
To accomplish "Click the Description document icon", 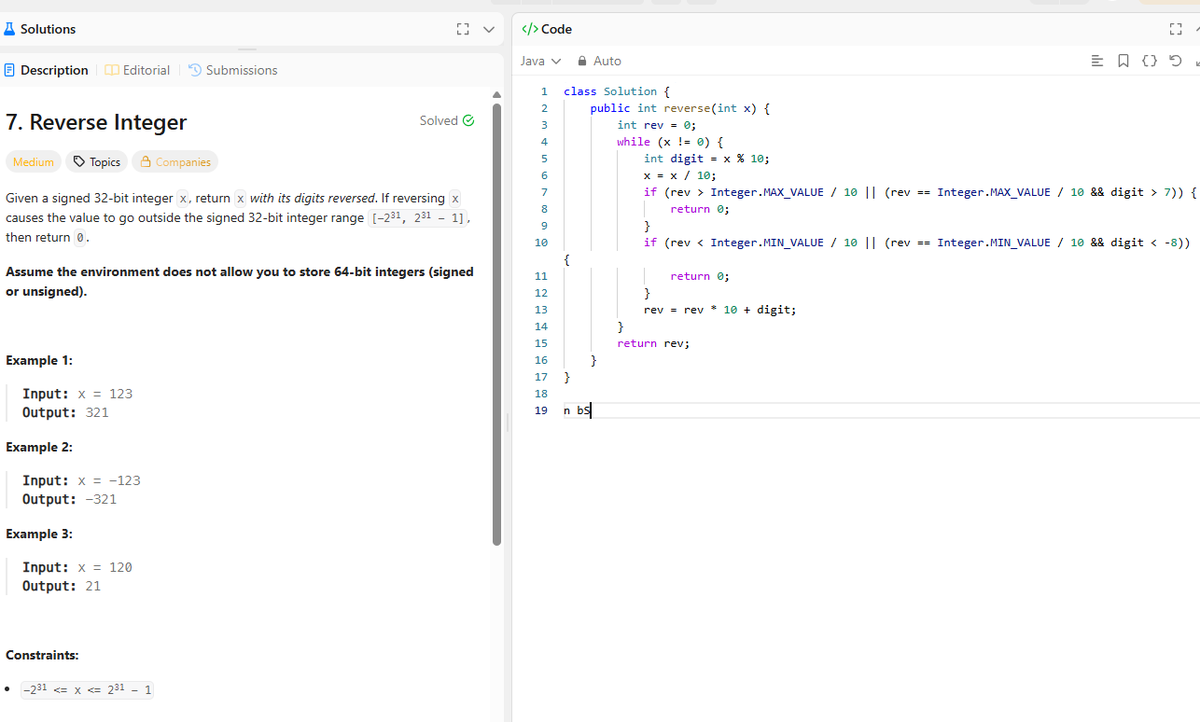I will point(9,70).
